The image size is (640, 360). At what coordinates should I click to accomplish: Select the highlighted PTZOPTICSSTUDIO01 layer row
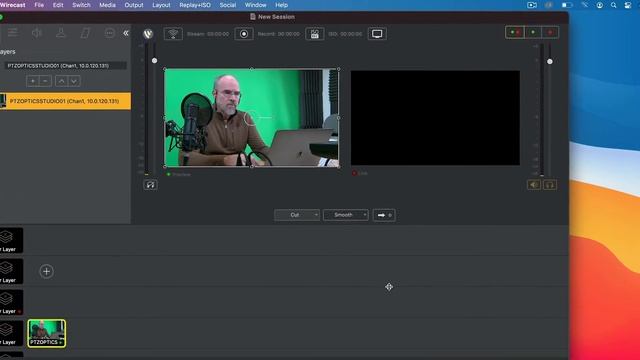65,101
